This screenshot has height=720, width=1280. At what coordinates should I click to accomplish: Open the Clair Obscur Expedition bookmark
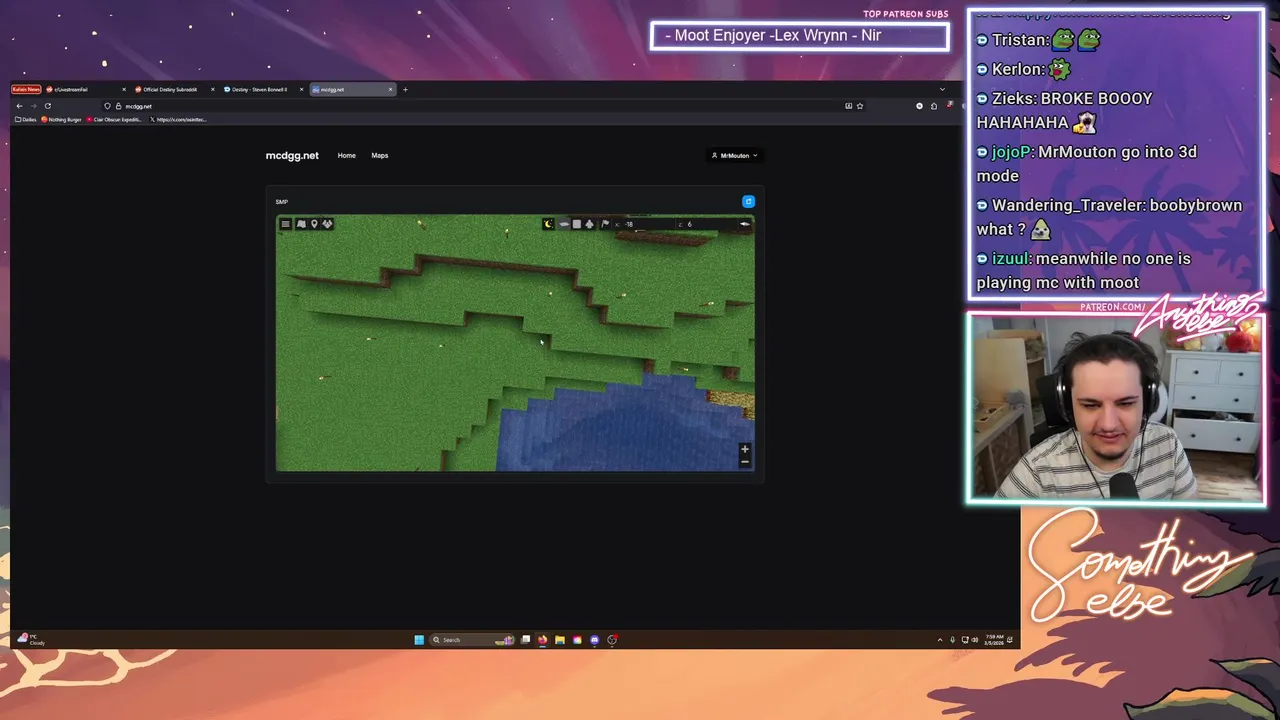115,119
